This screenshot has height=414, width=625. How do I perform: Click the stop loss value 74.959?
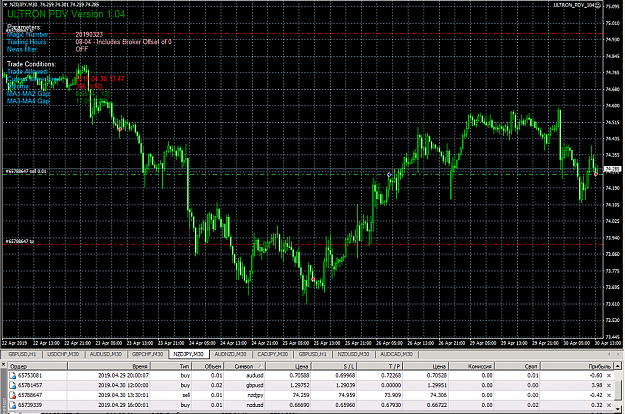tap(347, 395)
